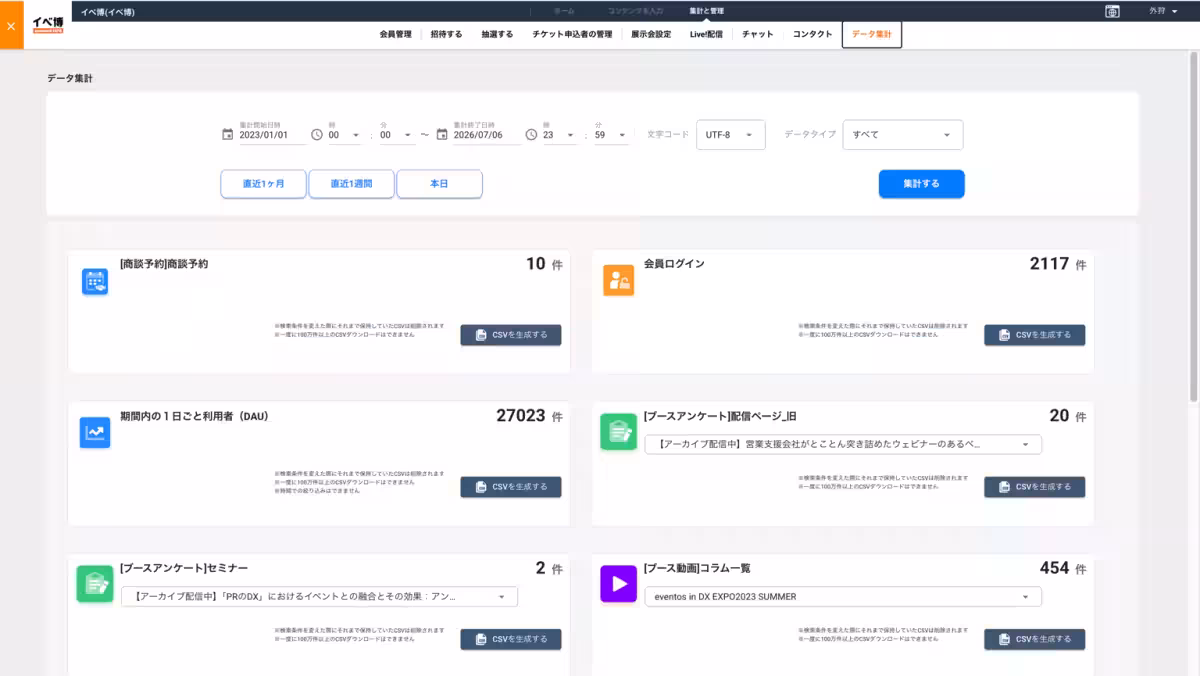Open the 展示会設定 menu

tap(651, 34)
